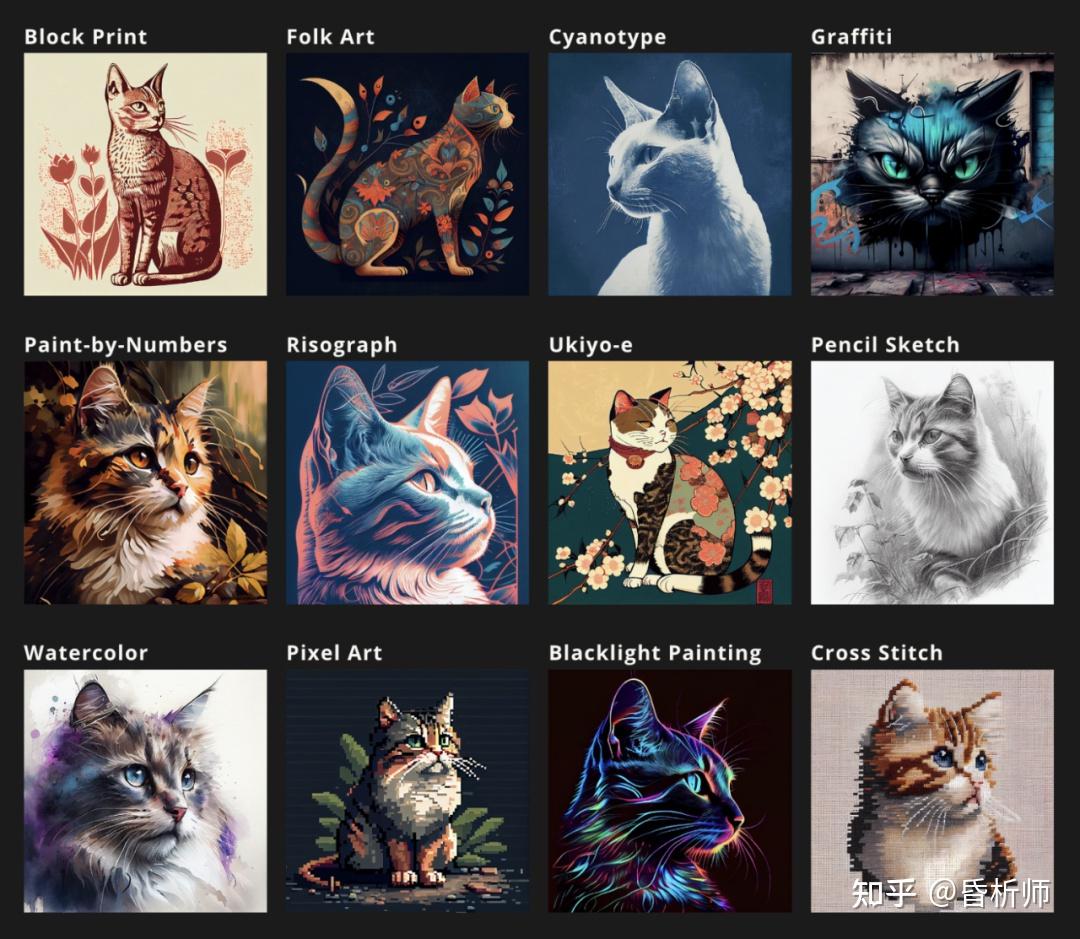Select the Paint-by-Numbers cat image
Viewport: 1080px width, 939px height.
pos(145,483)
